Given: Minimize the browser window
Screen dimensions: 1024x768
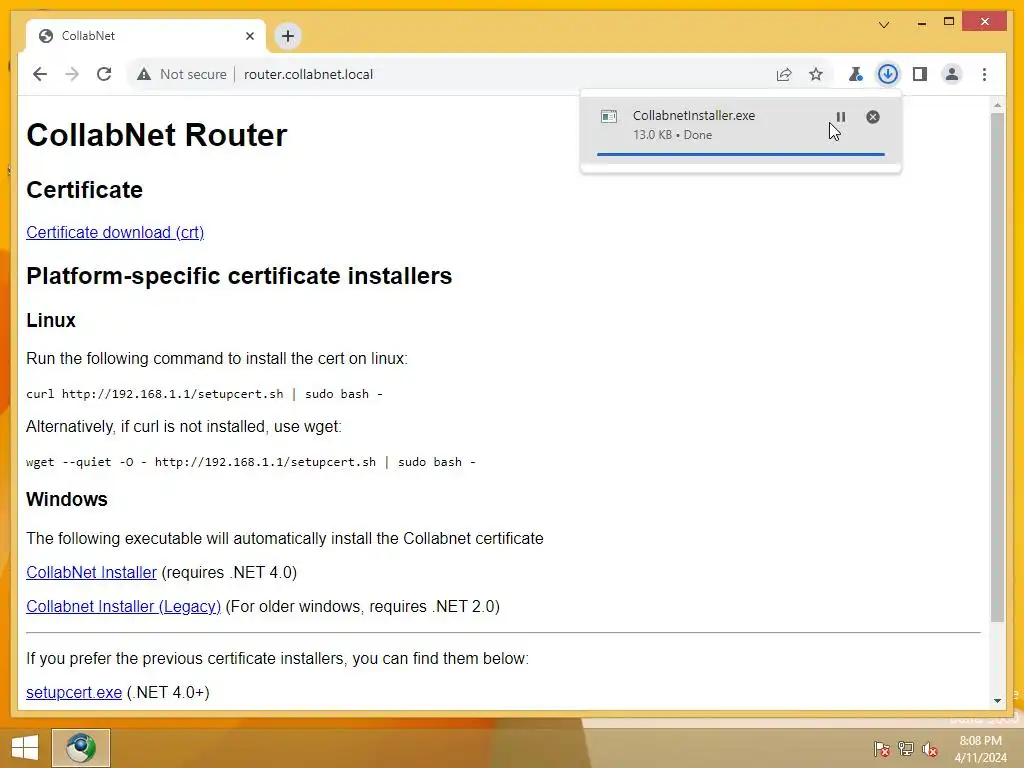Looking at the screenshot, I should 921,22.
